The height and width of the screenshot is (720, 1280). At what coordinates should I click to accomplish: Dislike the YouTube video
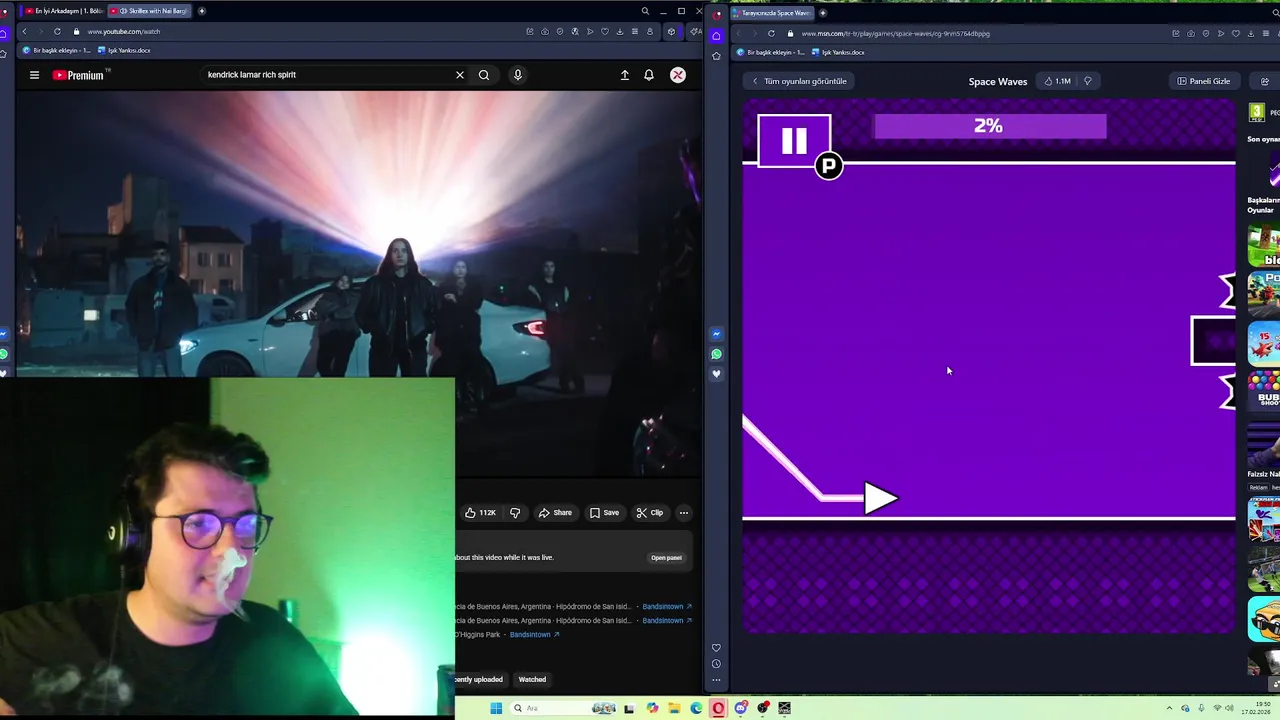(515, 513)
